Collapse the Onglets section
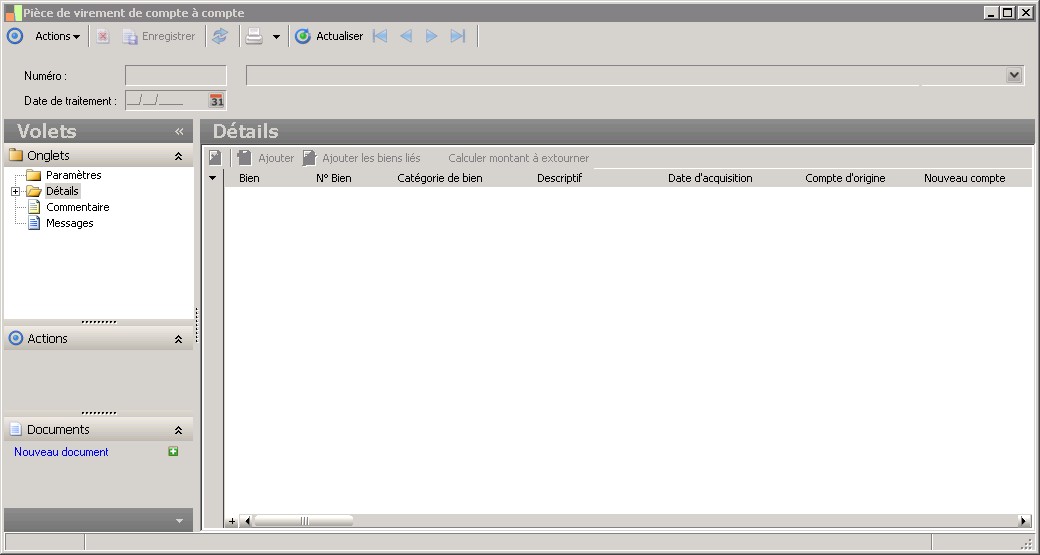1040x555 pixels. (178, 156)
